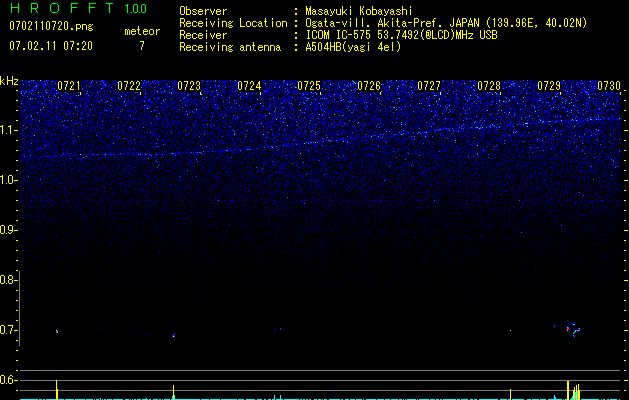This screenshot has height=400, width=629.
Task: Click the date stamp 07.02.11 07:20
Action: coord(51,46)
